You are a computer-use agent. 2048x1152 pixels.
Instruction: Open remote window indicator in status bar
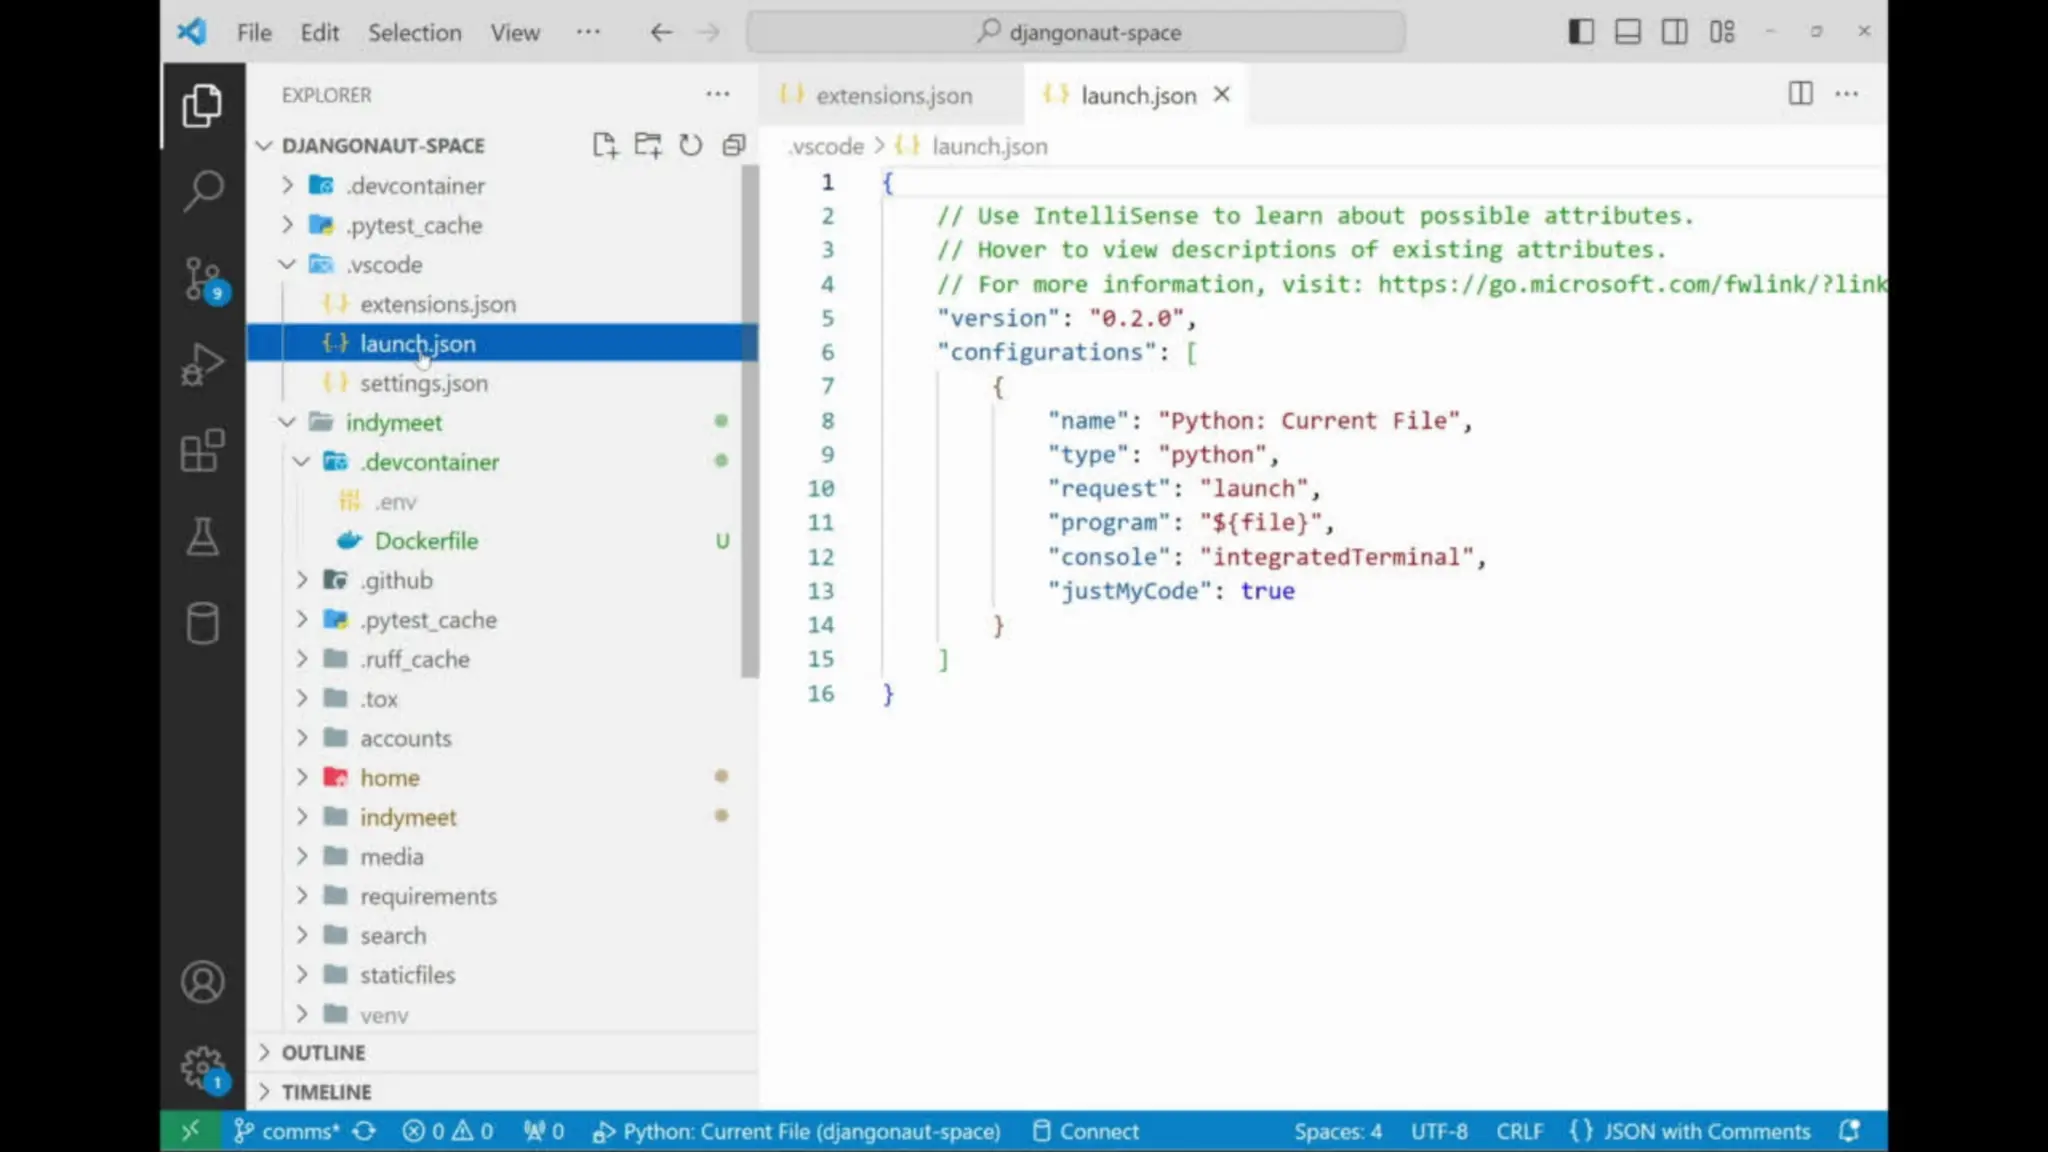189,1131
